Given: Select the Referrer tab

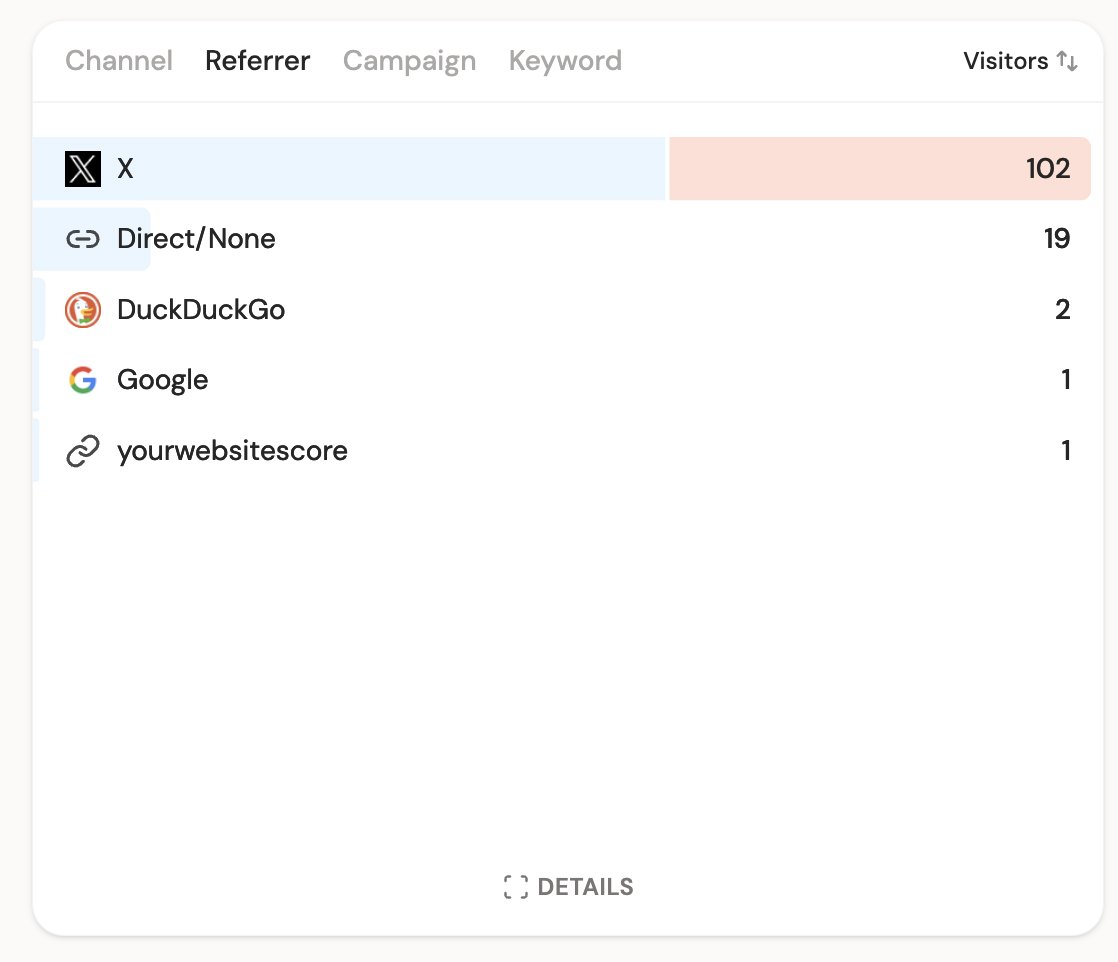Looking at the screenshot, I should pos(257,61).
